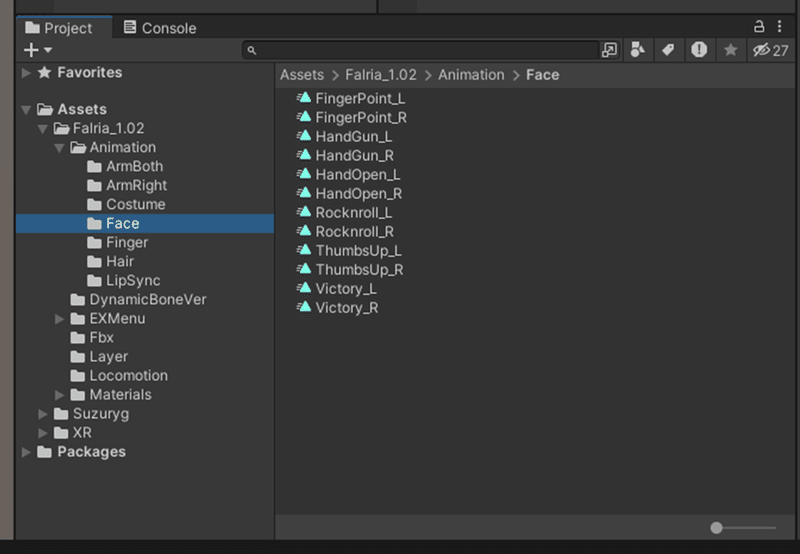Open the plus Create dropdown

37,50
